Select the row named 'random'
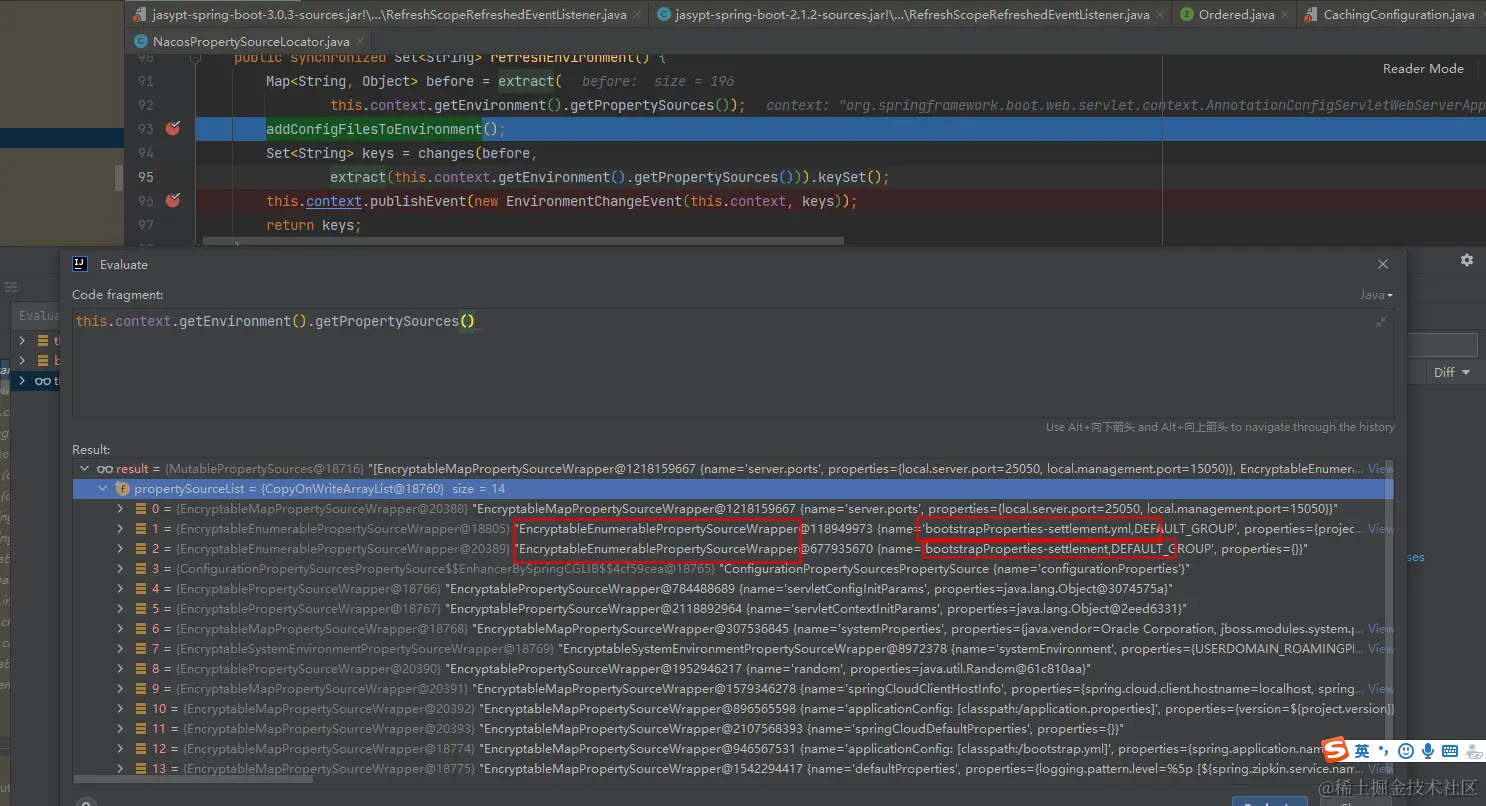Screen dimensions: 1486x806 pos(733,669)
